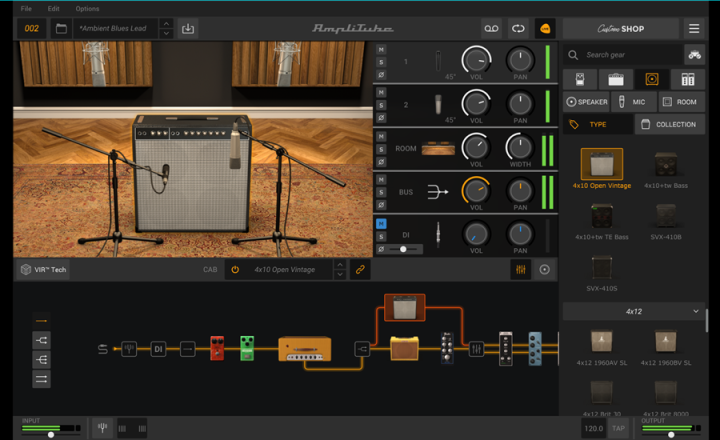Open the tuner icon in bottom bar

(102, 428)
